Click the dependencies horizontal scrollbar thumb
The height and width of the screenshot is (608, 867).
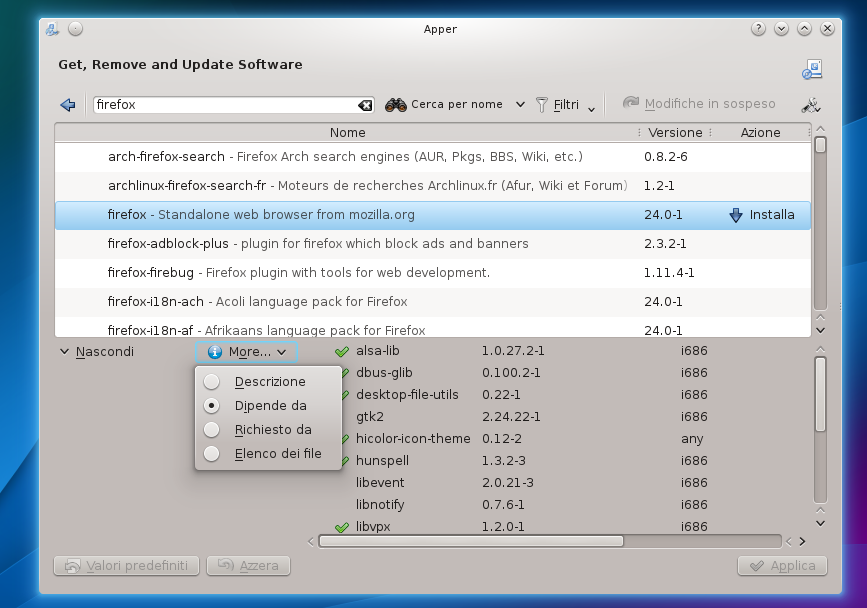click(x=471, y=541)
